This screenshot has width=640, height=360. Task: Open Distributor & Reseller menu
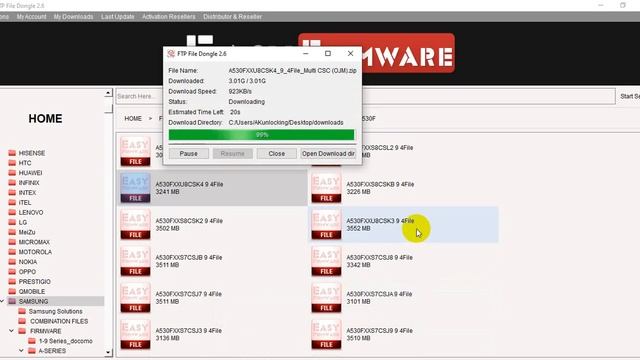(233, 17)
